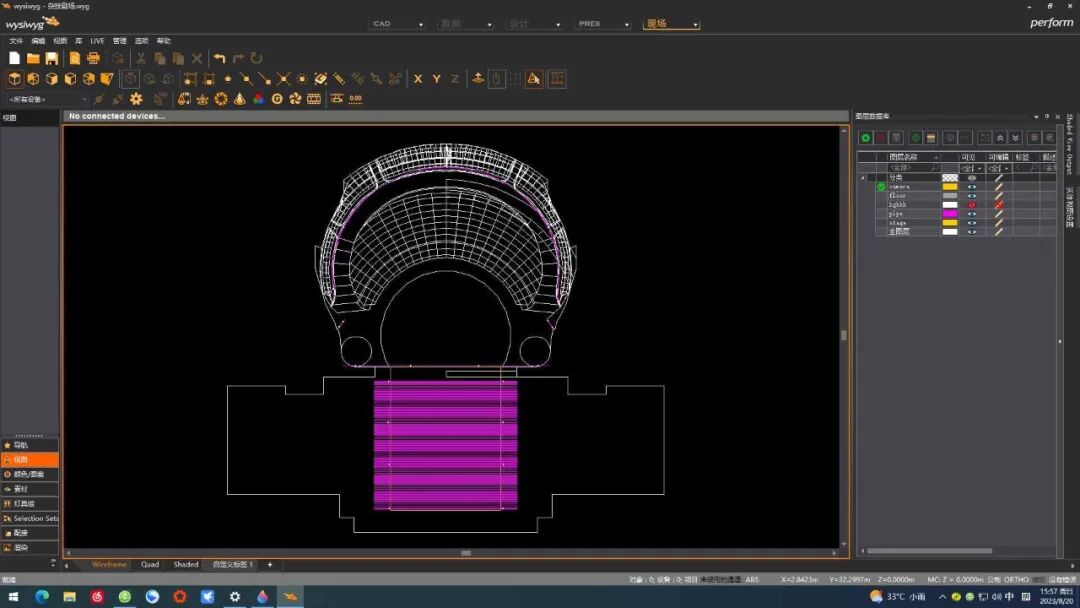The width and height of the screenshot is (1080, 608).
Task: Switch to the Quad view tab
Action: click(x=150, y=565)
